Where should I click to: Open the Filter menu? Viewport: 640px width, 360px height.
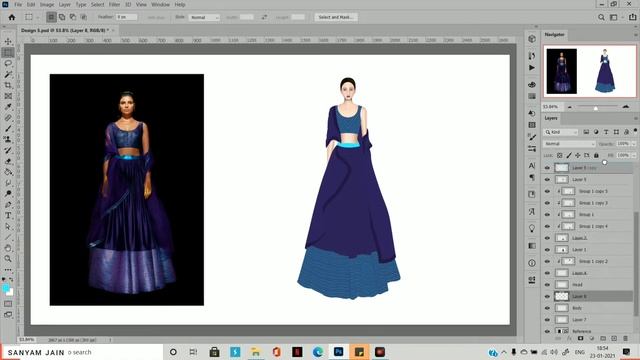click(x=114, y=4)
